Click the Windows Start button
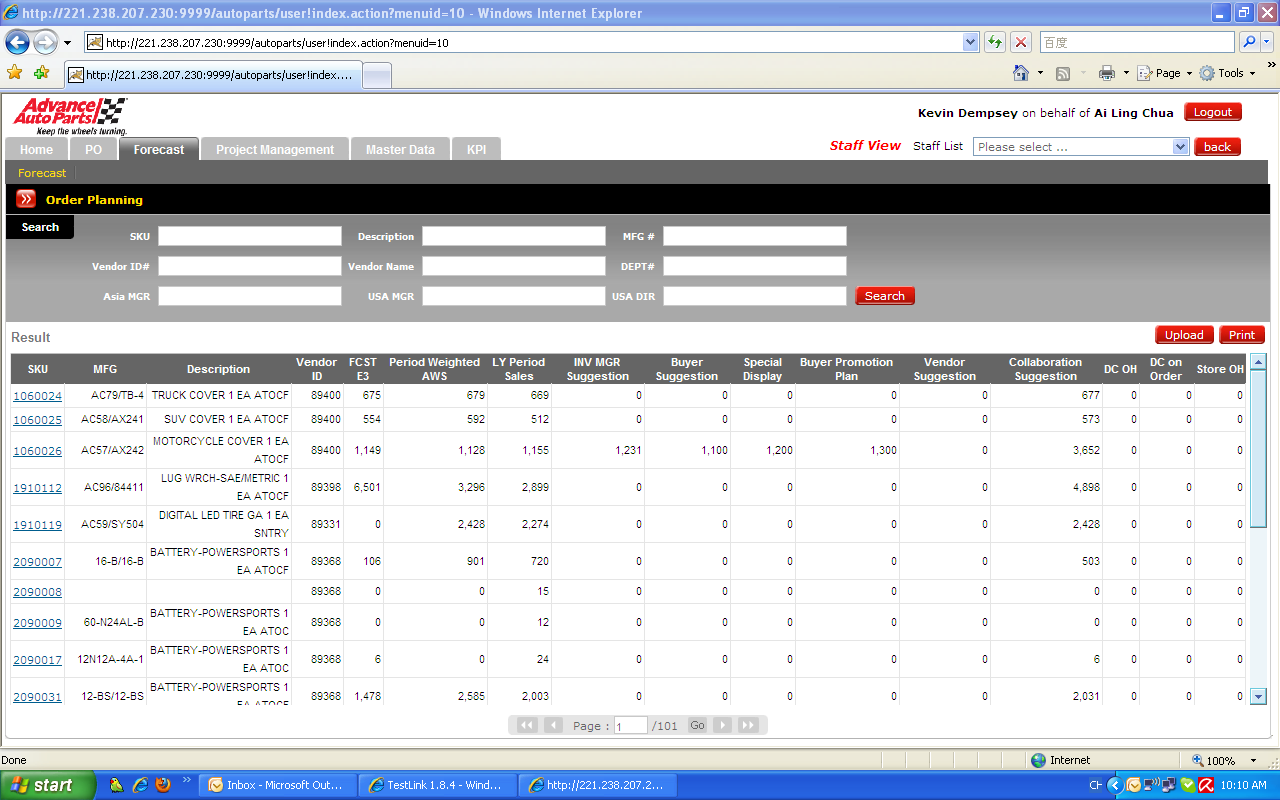This screenshot has height=800, width=1280. tap(48, 785)
